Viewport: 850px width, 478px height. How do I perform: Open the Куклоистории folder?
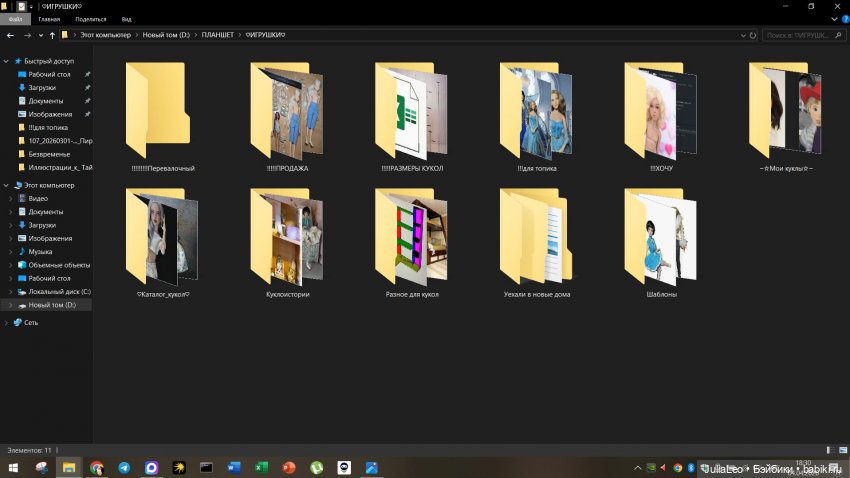pyautogui.click(x=288, y=238)
